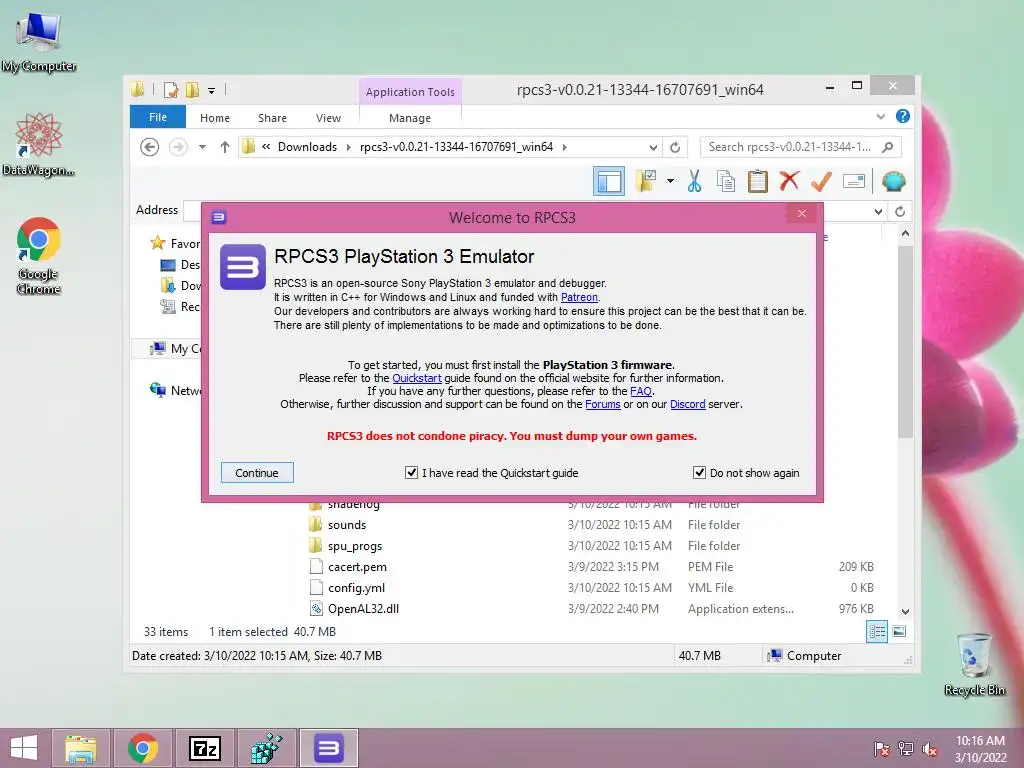Image resolution: width=1024 pixels, height=768 pixels.
Task: Click the search magnifier icon
Action: [888, 147]
